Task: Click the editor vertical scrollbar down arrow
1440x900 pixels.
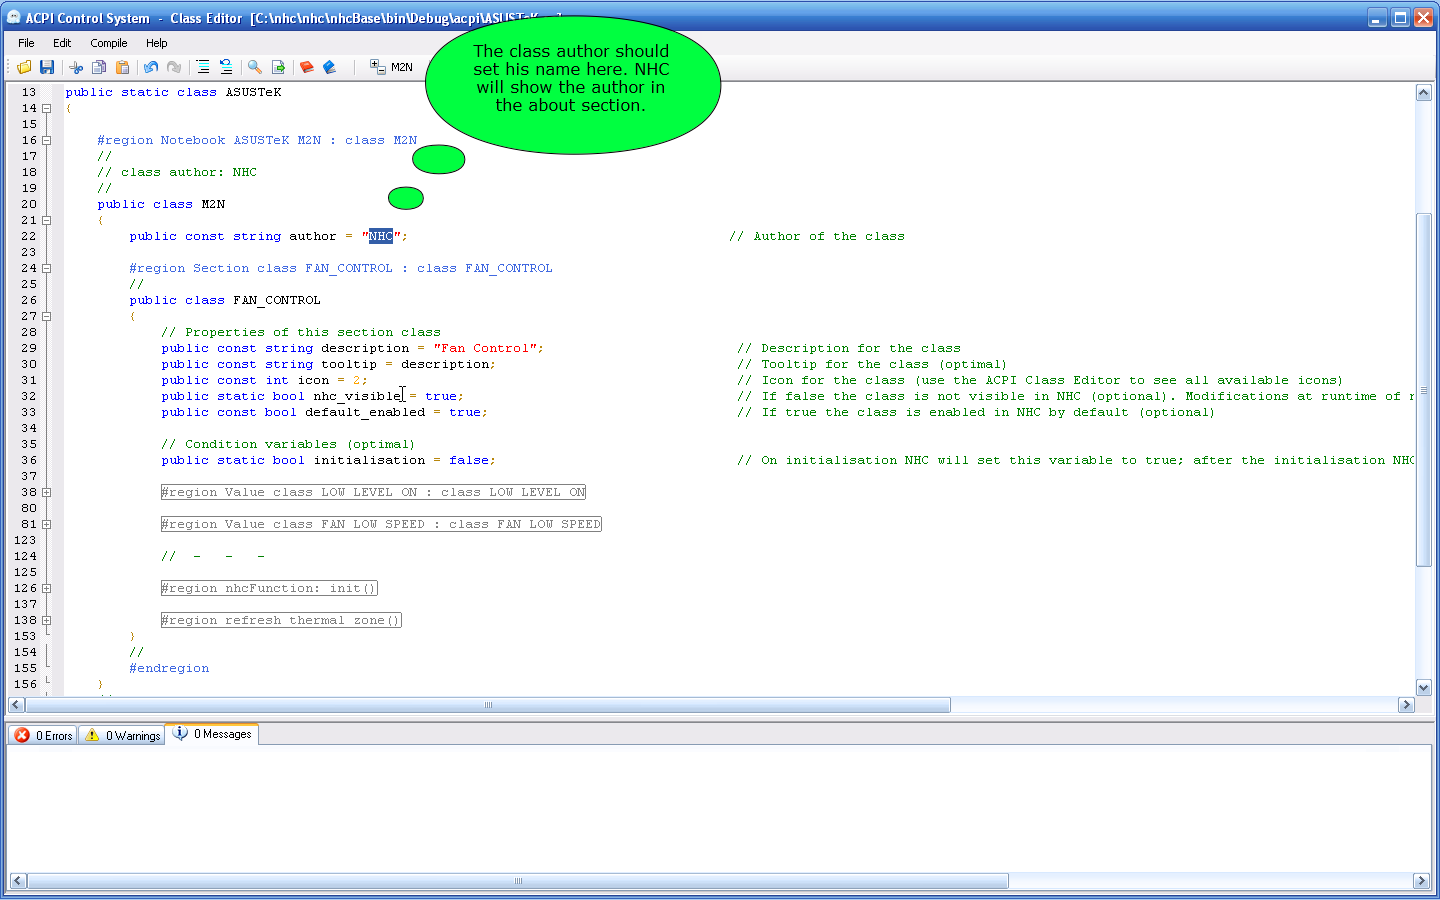Action: tap(1423, 687)
